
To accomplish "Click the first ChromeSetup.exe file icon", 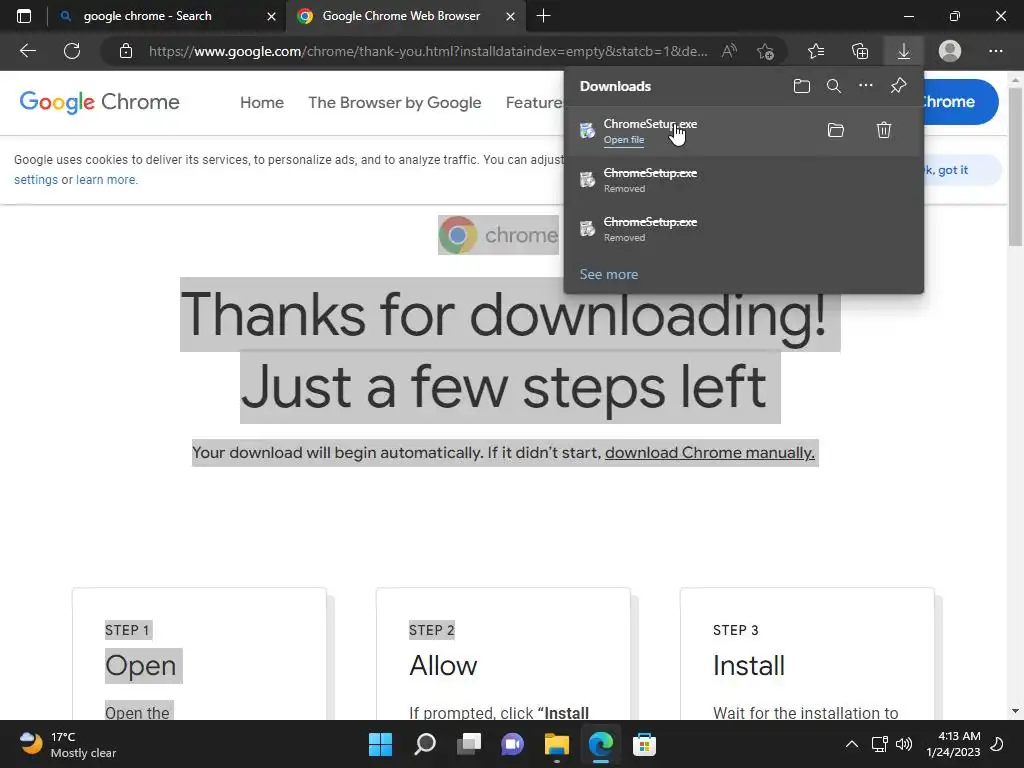I will click(x=587, y=131).
